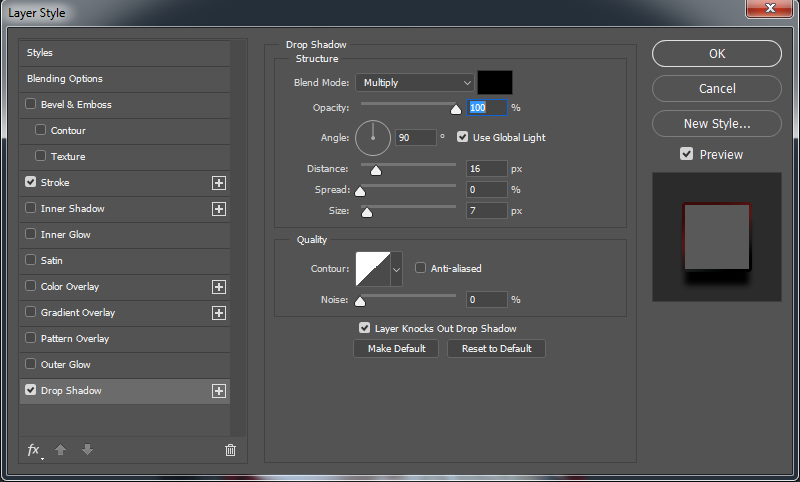The width and height of the screenshot is (800, 482).
Task: Click the Distance value field
Action: [x=487, y=169]
